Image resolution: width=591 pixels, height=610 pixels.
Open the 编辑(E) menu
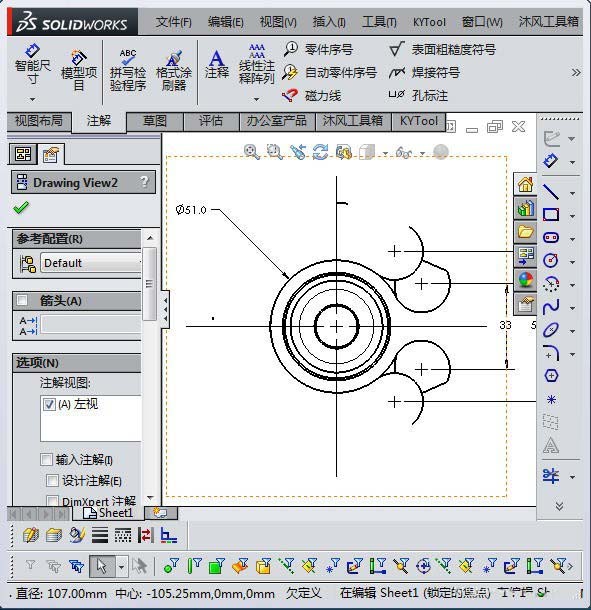tap(225, 22)
